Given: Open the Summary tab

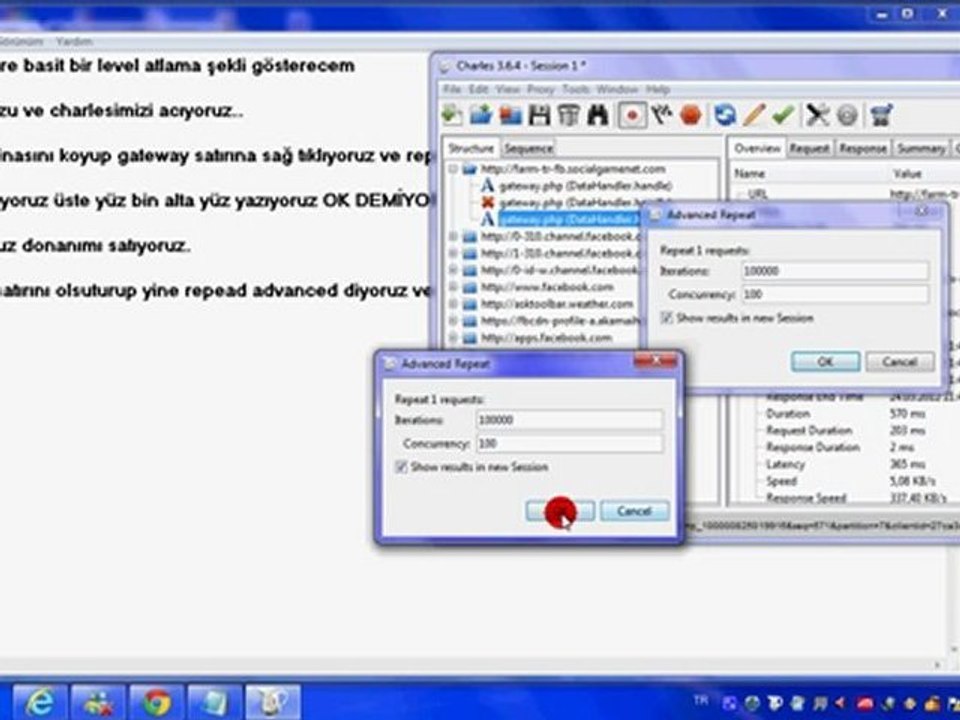Looking at the screenshot, I should (921, 148).
